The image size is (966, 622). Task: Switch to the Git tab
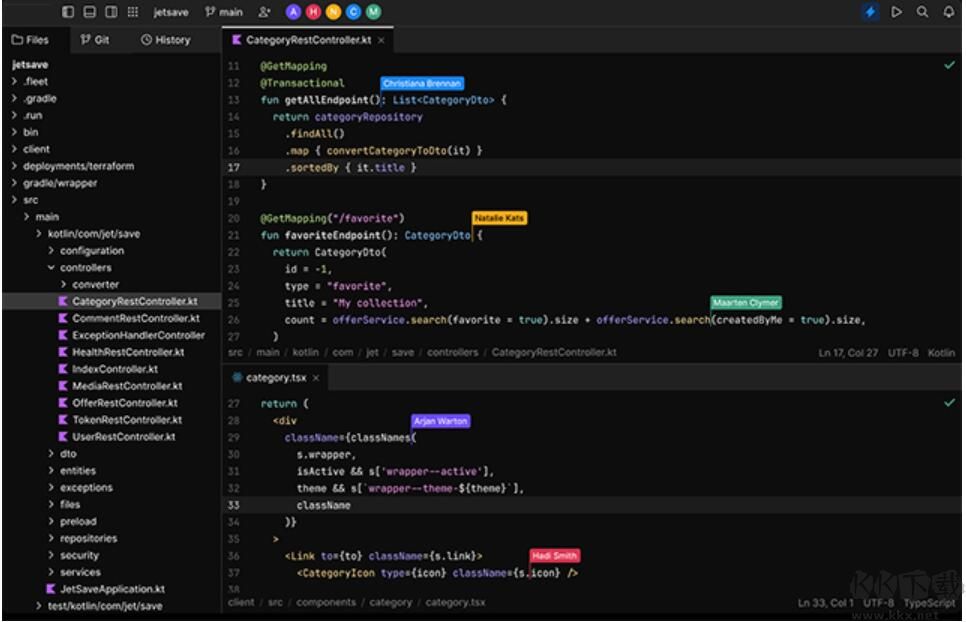coord(95,40)
